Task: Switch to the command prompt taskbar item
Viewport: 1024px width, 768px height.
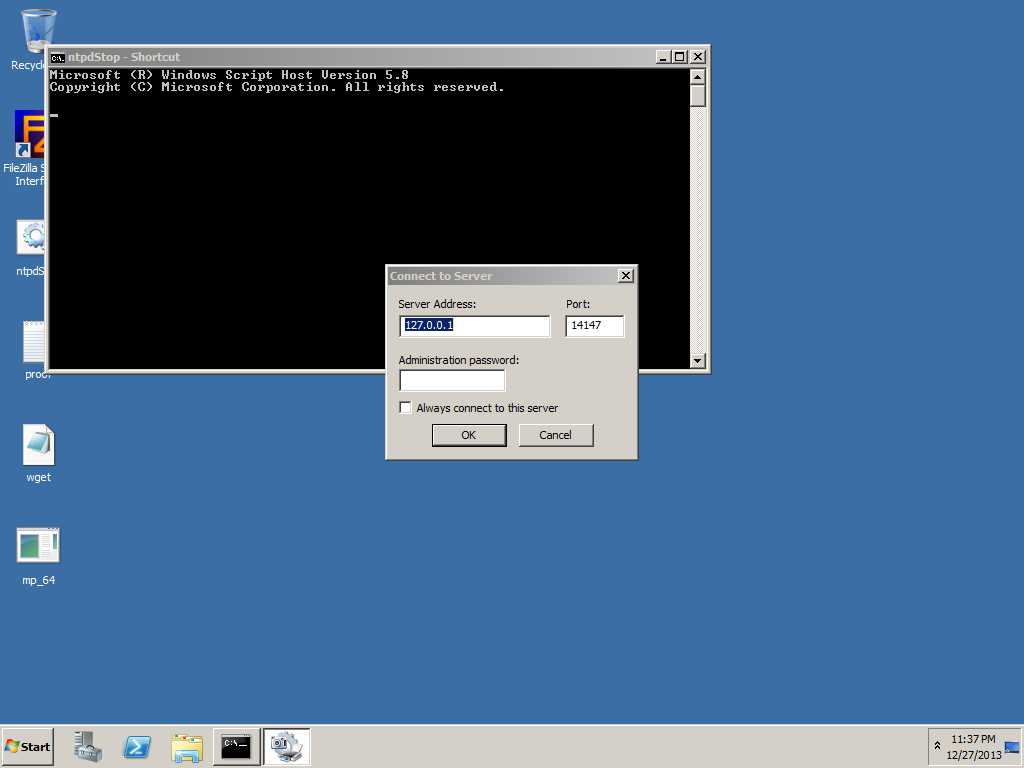Action: pos(236,746)
